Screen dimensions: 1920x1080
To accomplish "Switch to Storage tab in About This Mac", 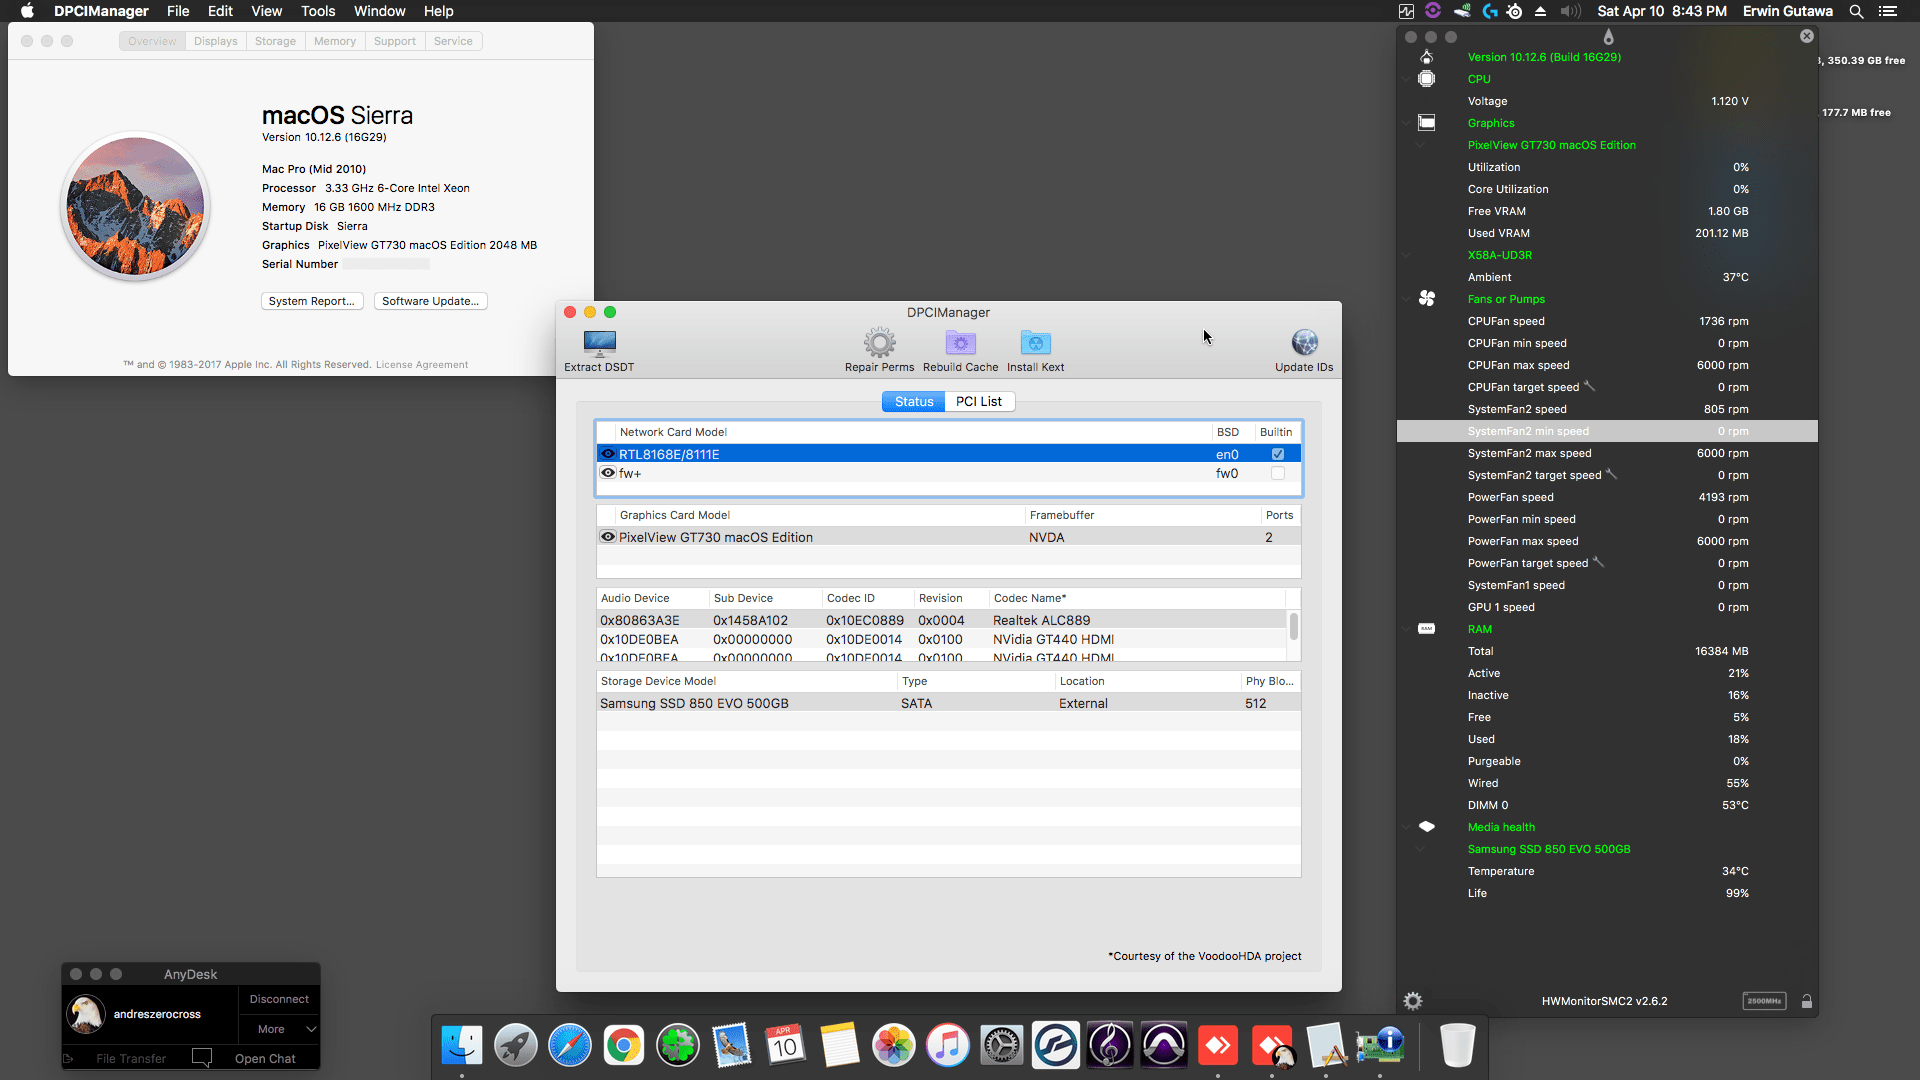I will (x=275, y=41).
